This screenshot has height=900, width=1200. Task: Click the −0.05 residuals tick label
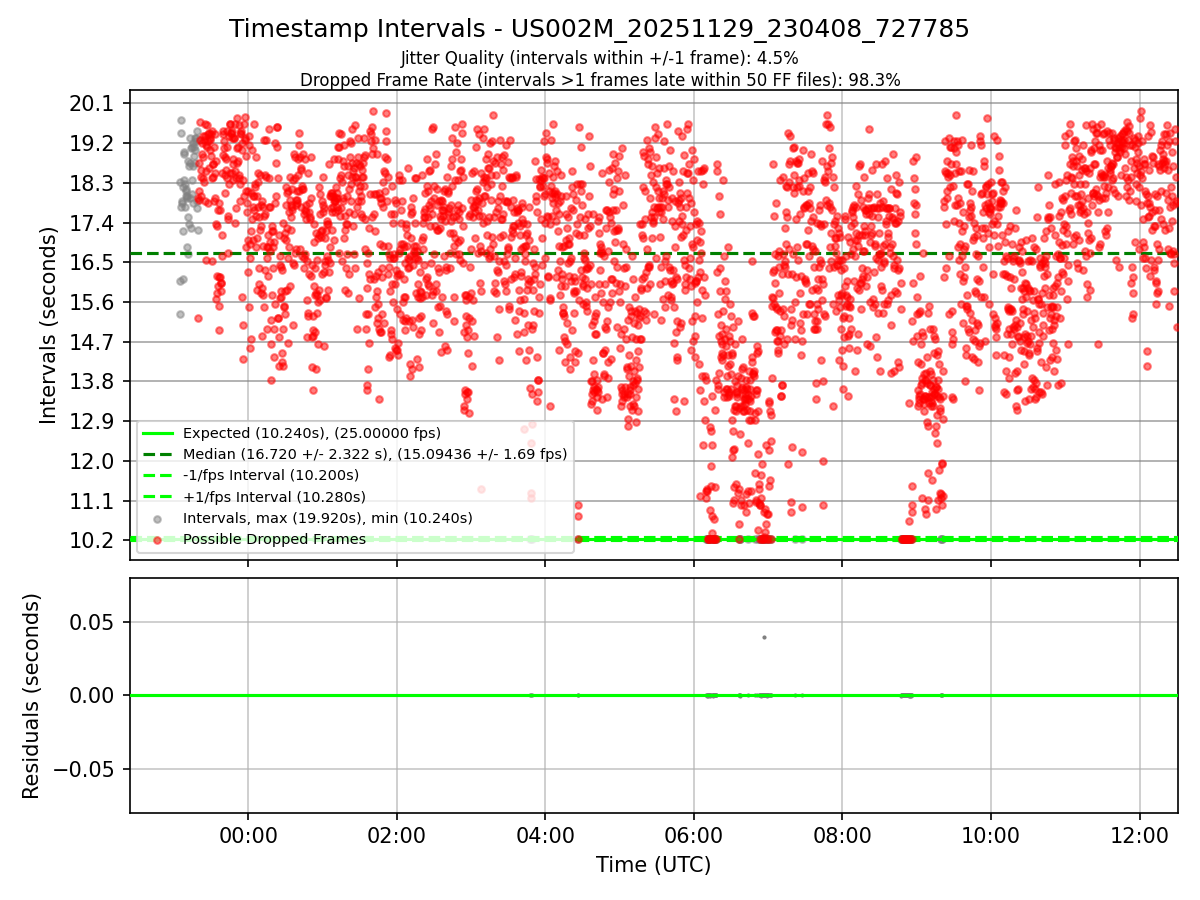coord(85,769)
